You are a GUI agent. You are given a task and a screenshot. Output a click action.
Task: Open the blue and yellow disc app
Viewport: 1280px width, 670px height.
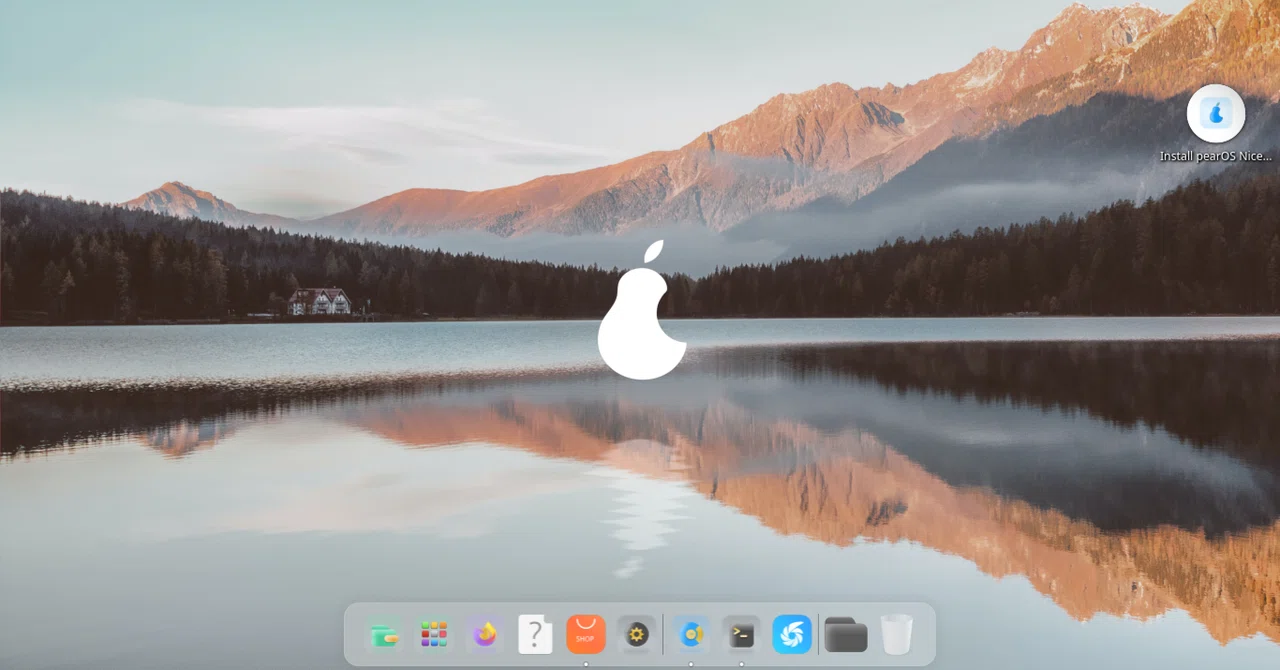click(691, 634)
